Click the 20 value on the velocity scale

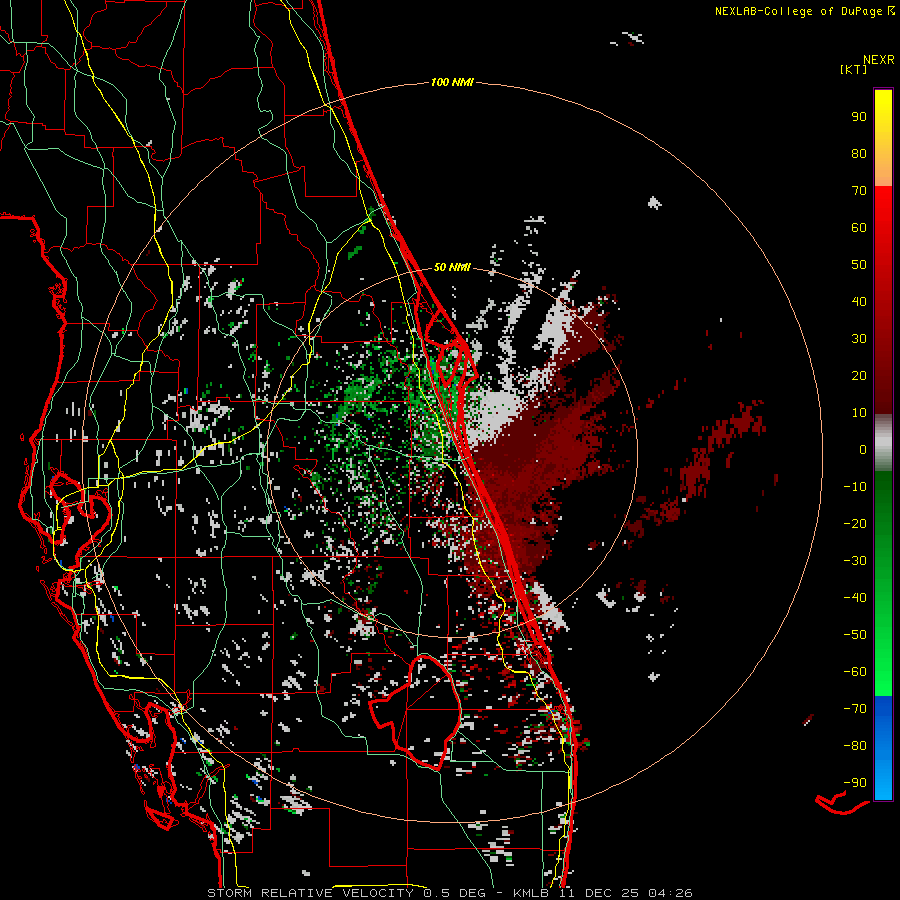(859, 375)
